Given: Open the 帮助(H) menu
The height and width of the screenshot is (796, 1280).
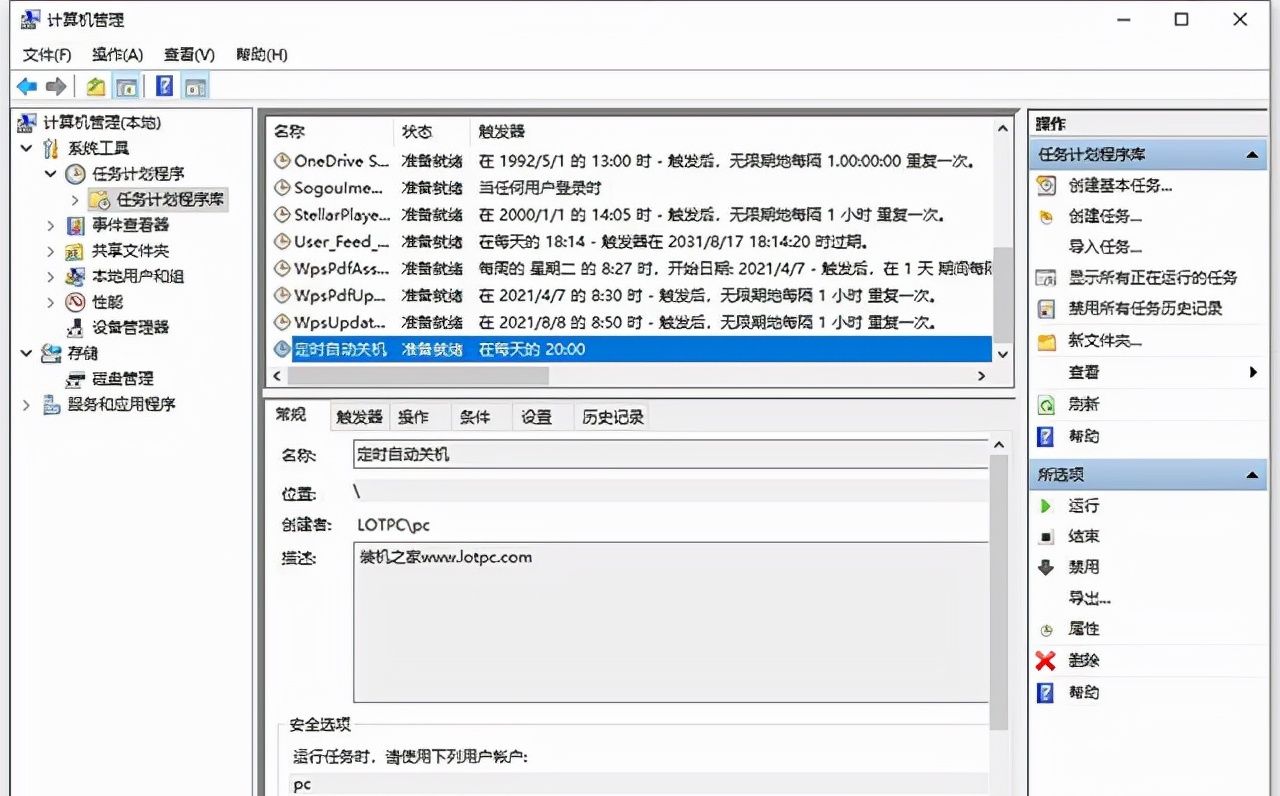Looking at the screenshot, I should click(261, 54).
